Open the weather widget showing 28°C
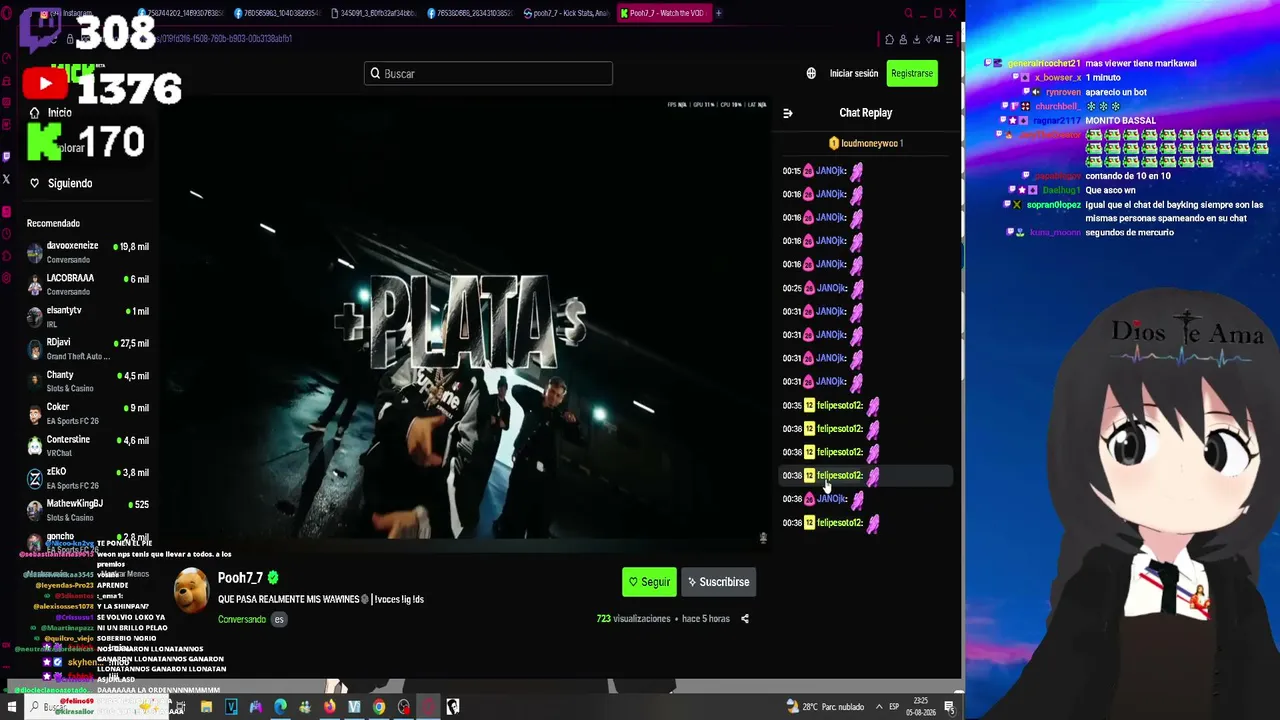The image size is (1280, 720). coord(826,707)
